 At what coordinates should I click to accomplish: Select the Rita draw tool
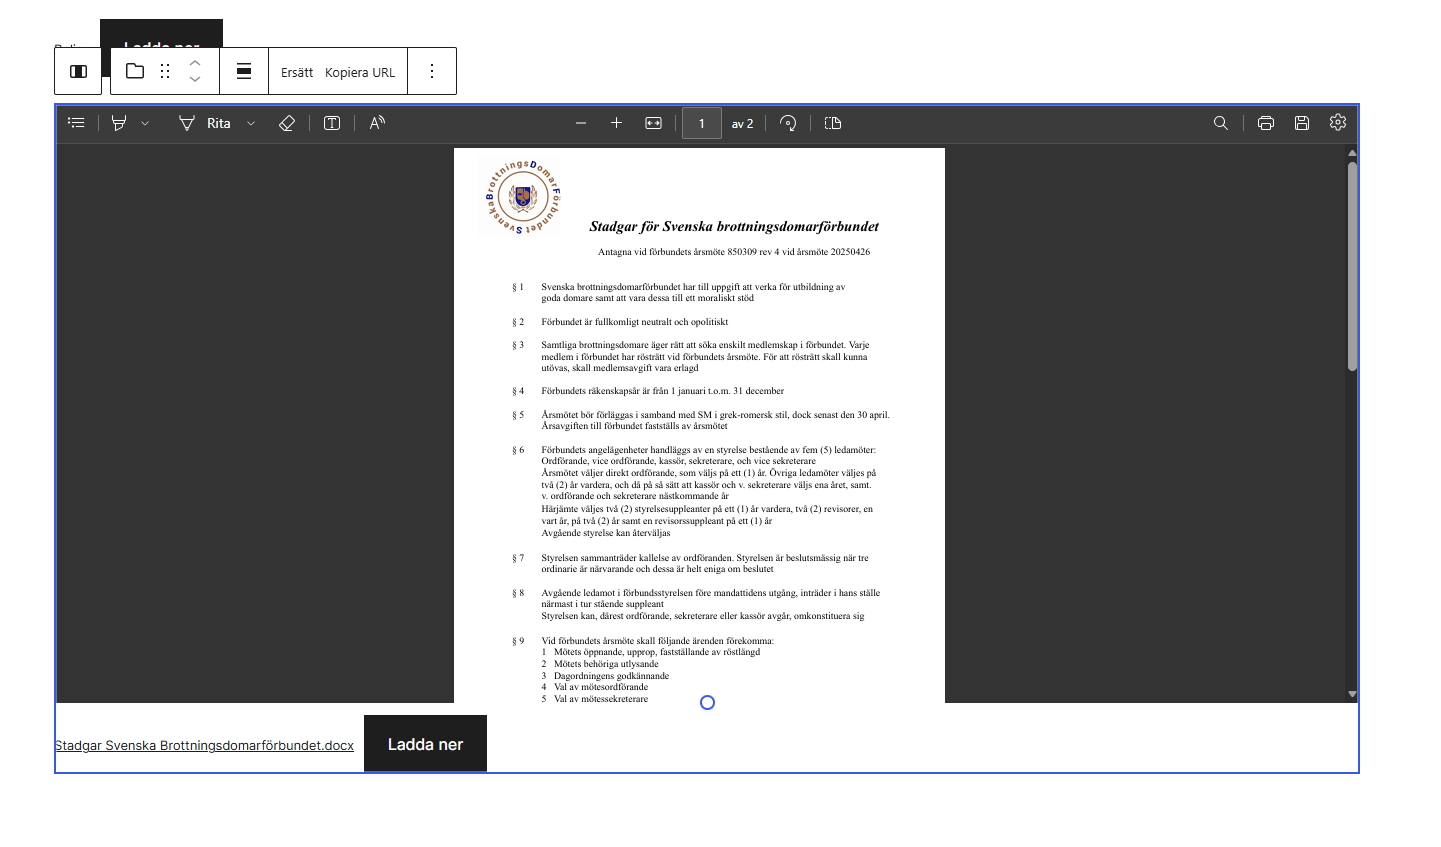click(205, 123)
